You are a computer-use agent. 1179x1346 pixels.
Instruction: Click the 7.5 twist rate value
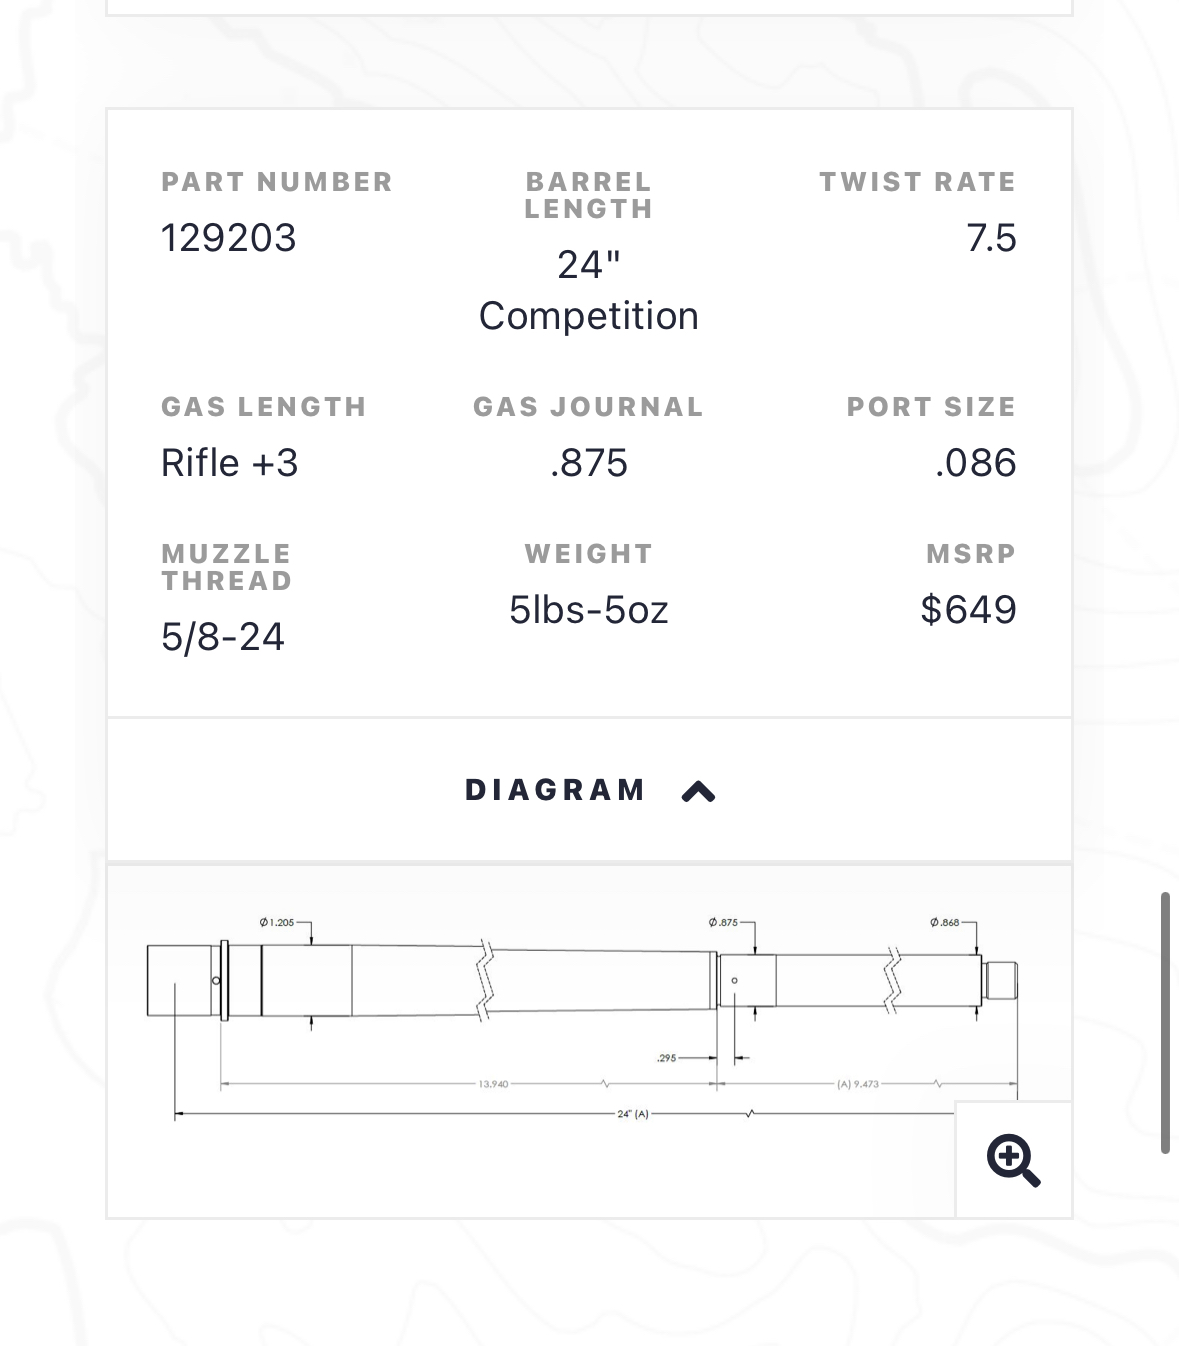click(x=991, y=238)
